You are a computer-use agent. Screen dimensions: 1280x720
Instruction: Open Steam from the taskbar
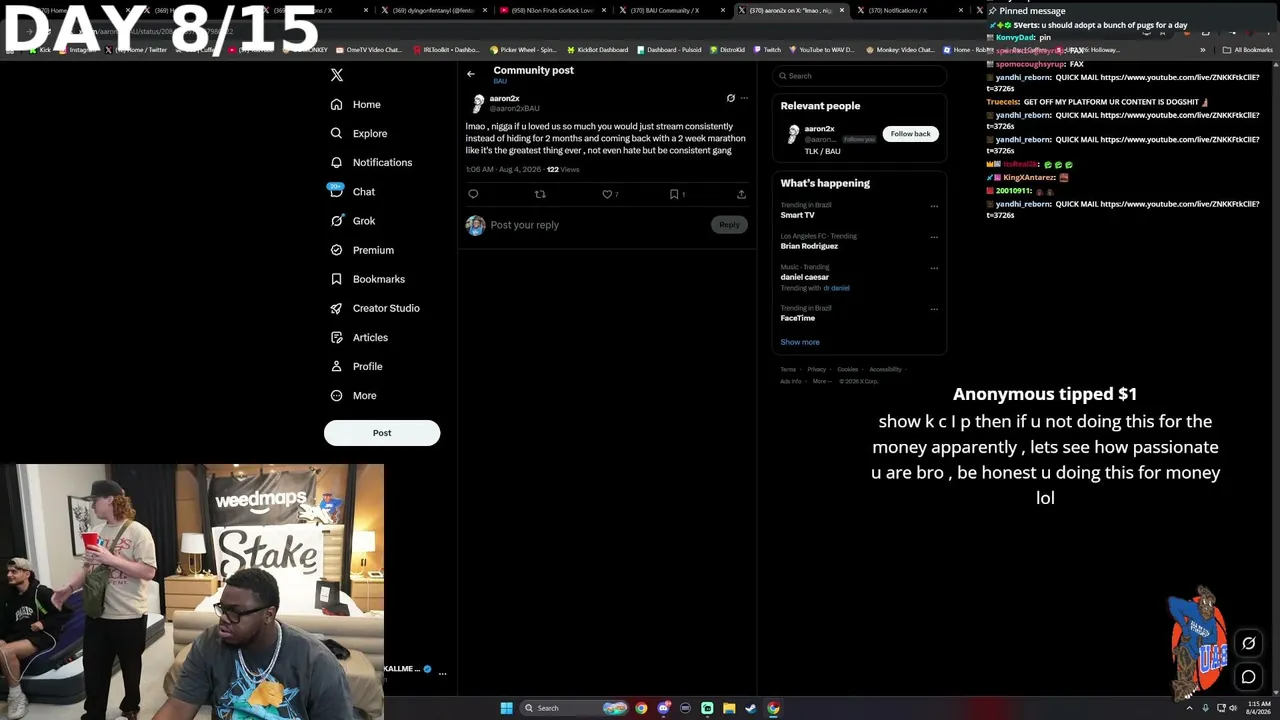tap(751, 708)
